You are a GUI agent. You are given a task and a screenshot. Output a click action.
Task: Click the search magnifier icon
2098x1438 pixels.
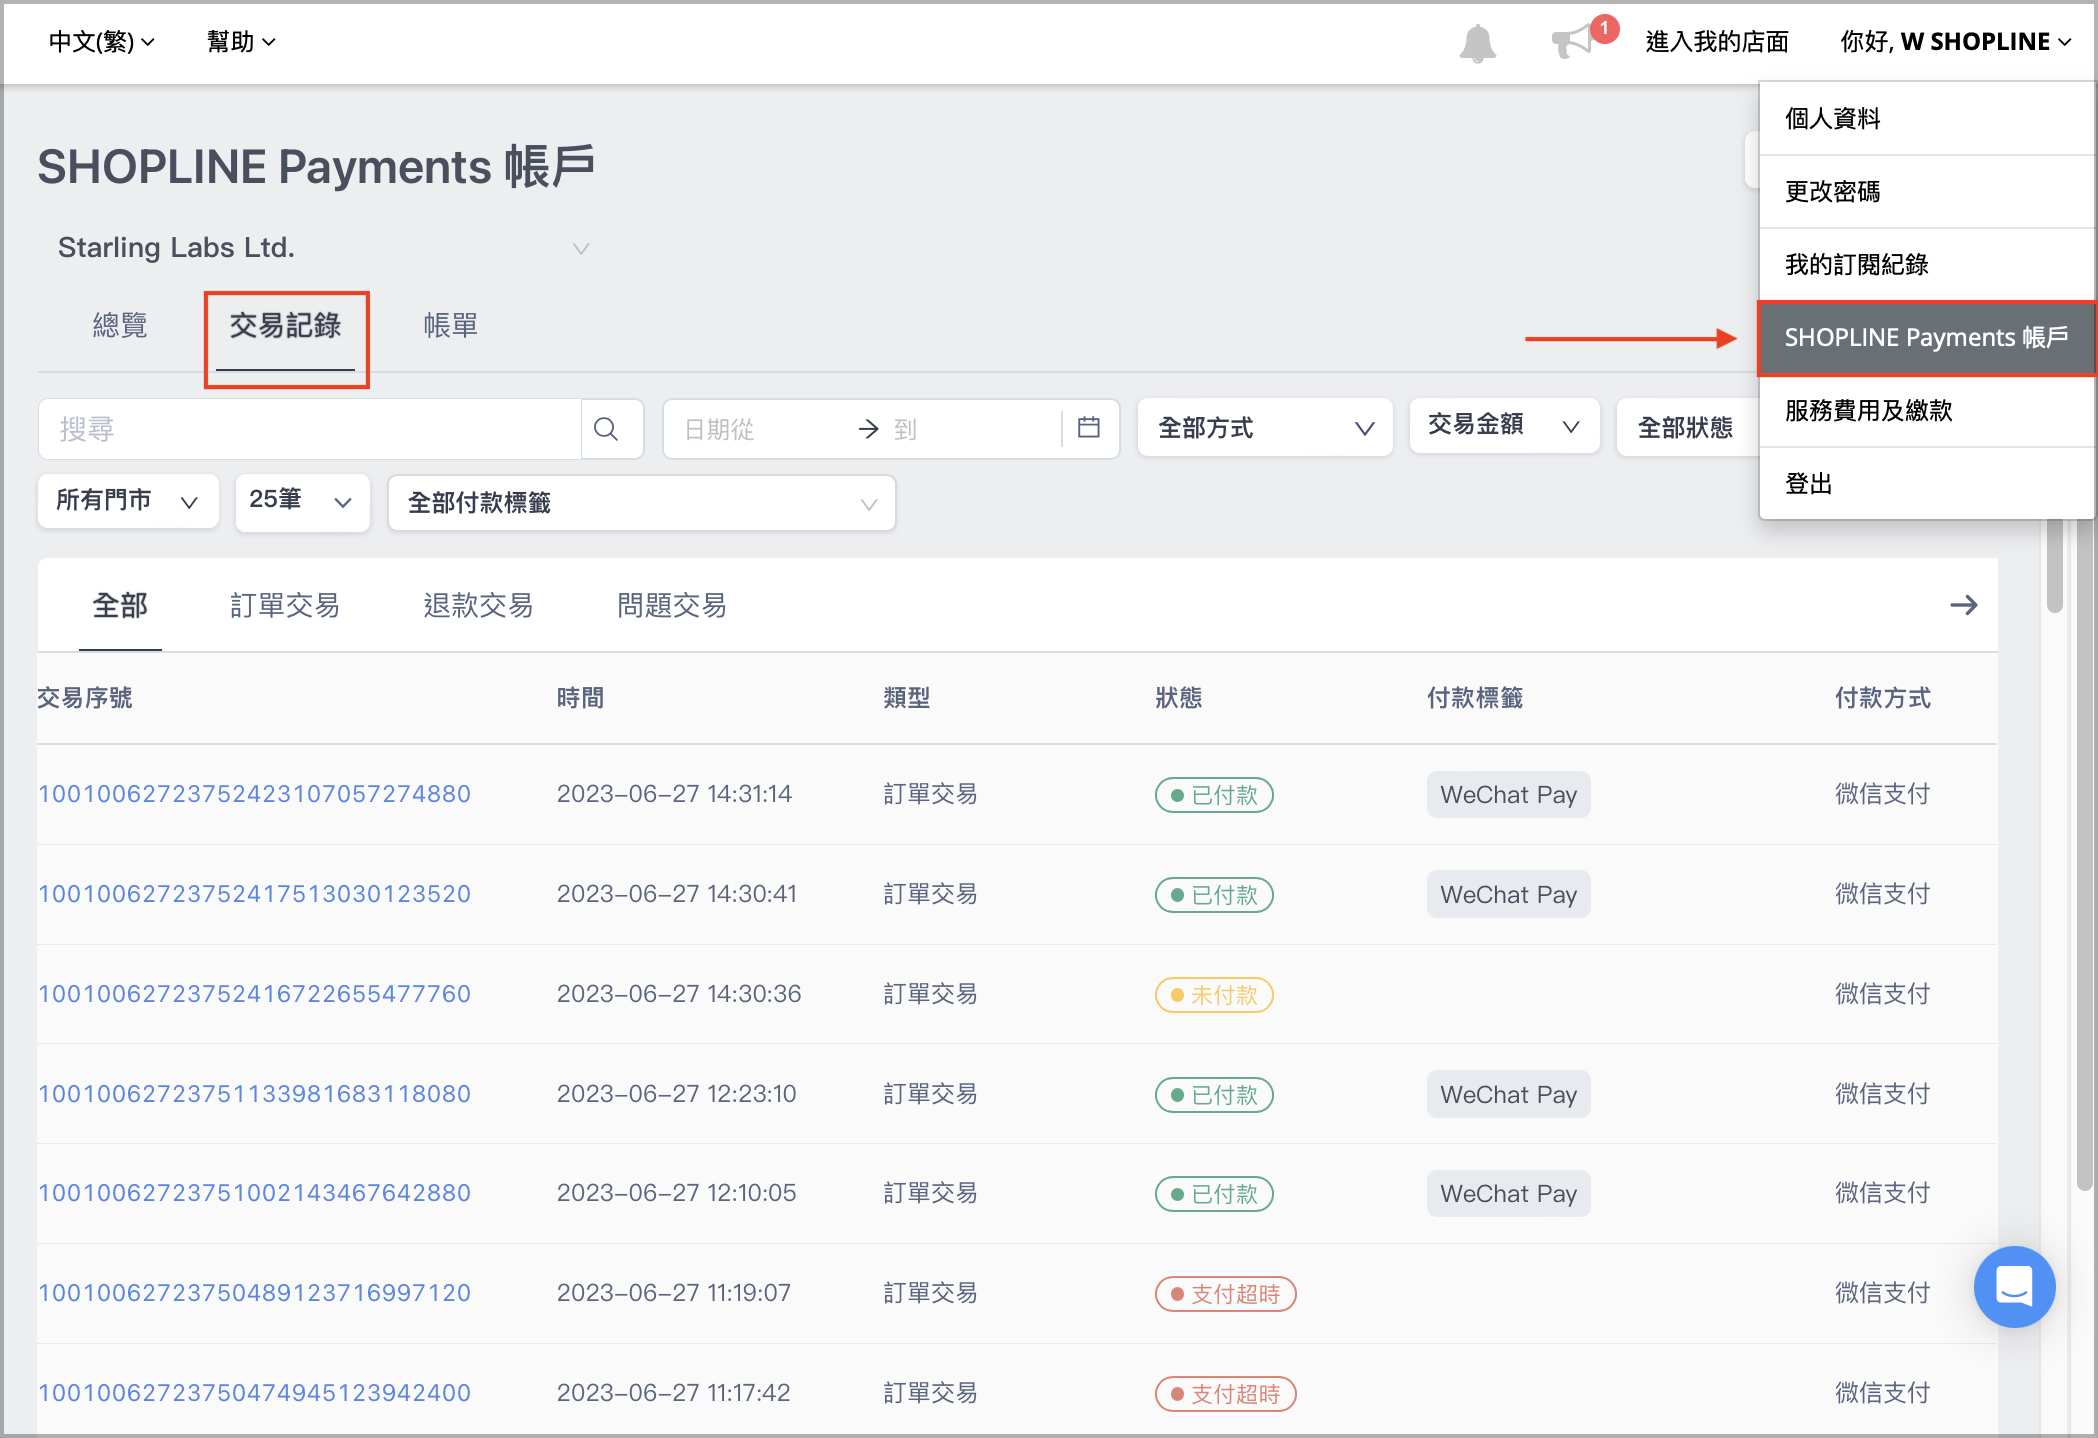[608, 428]
